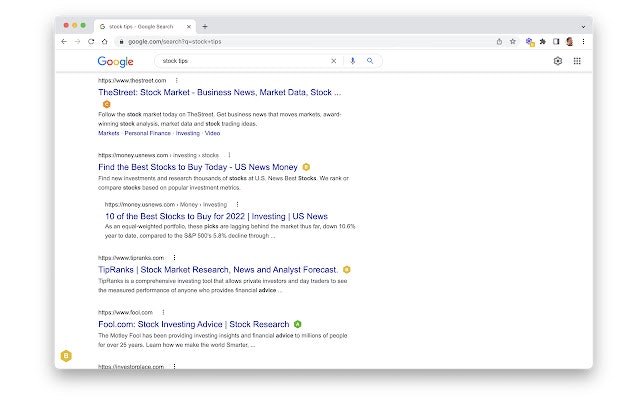Viewport: 640px width, 400px height.
Task: Open Google apps grid icon
Action: point(577,61)
